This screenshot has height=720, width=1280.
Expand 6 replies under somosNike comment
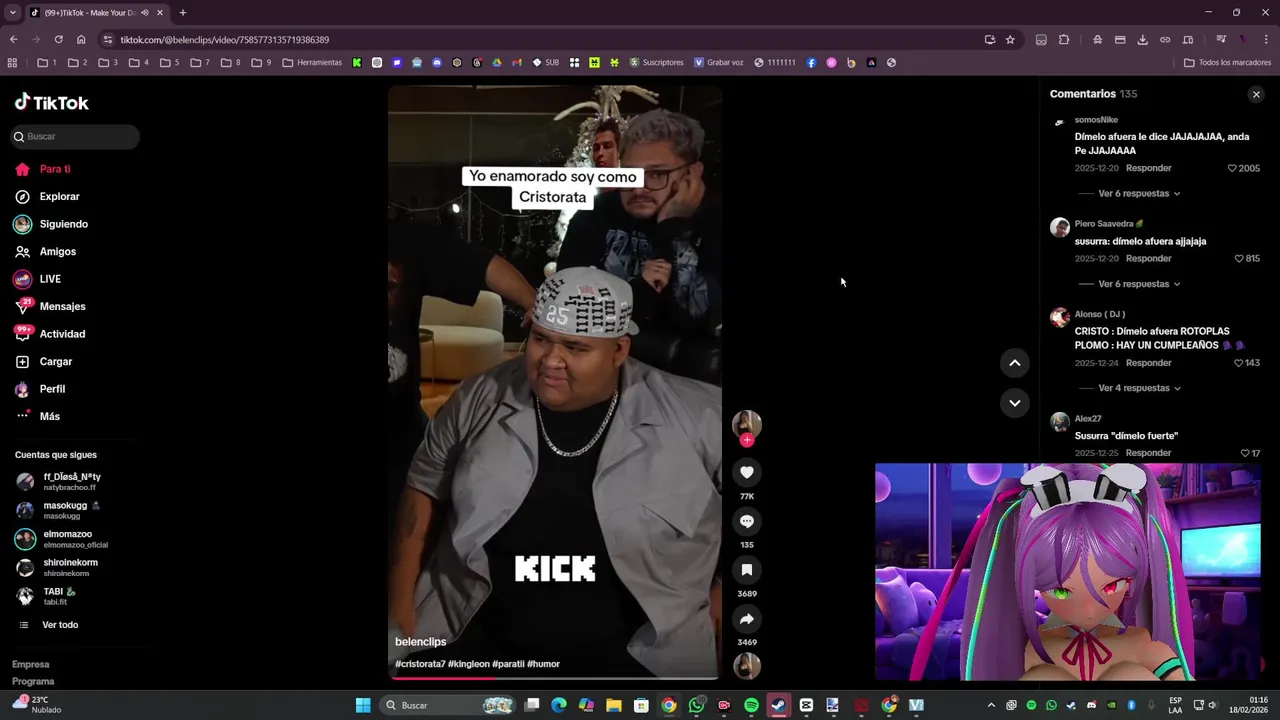pos(1139,193)
